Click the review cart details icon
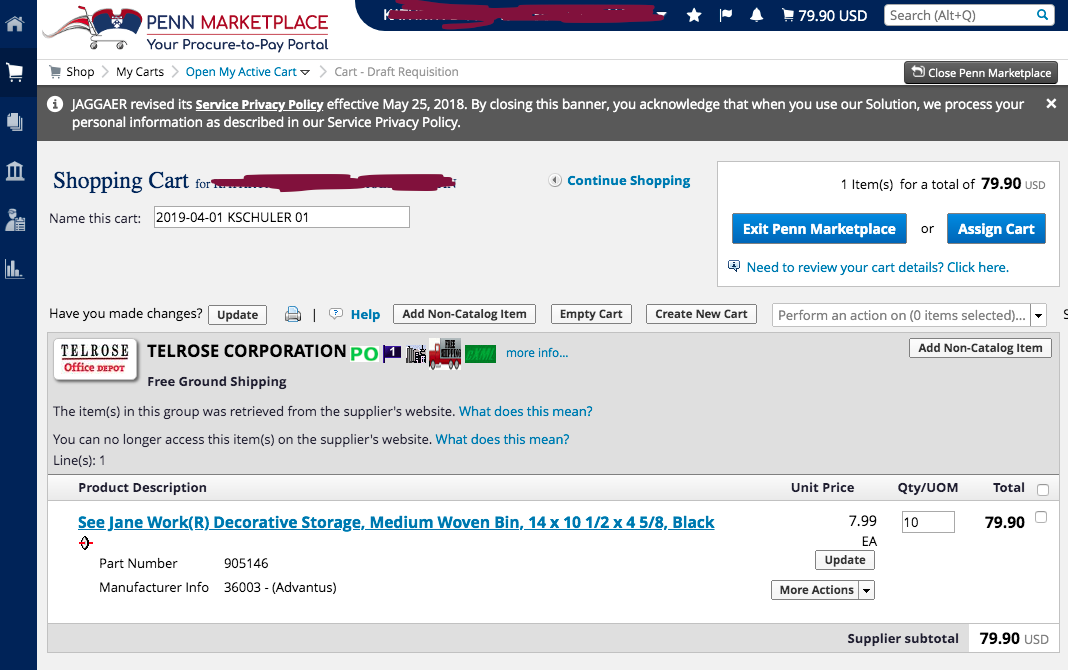Image resolution: width=1068 pixels, height=670 pixels. tap(734, 266)
